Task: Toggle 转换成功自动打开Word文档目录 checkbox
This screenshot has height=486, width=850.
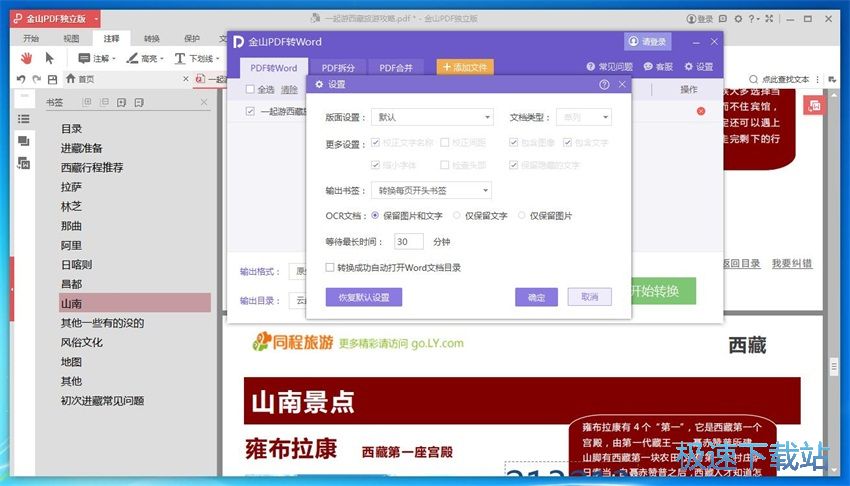Action: coord(329,267)
